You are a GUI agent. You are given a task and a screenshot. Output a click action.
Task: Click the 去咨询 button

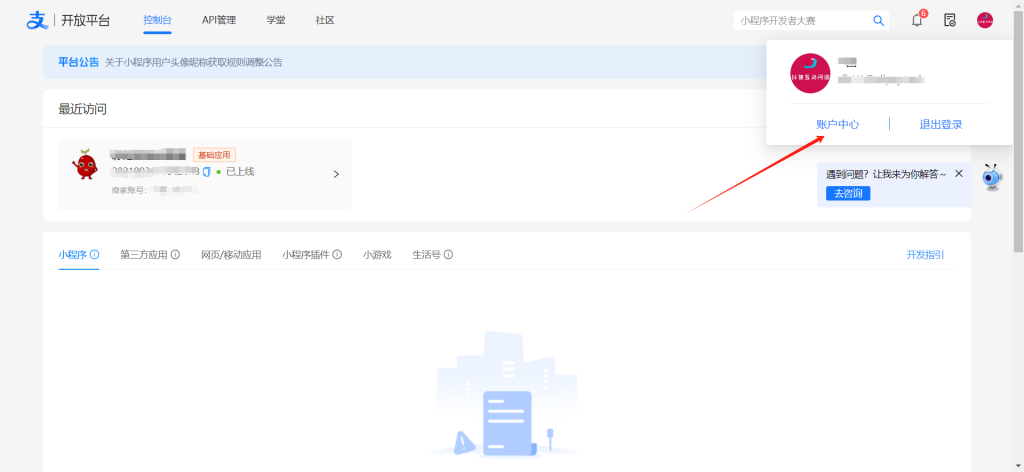[x=848, y=194]
